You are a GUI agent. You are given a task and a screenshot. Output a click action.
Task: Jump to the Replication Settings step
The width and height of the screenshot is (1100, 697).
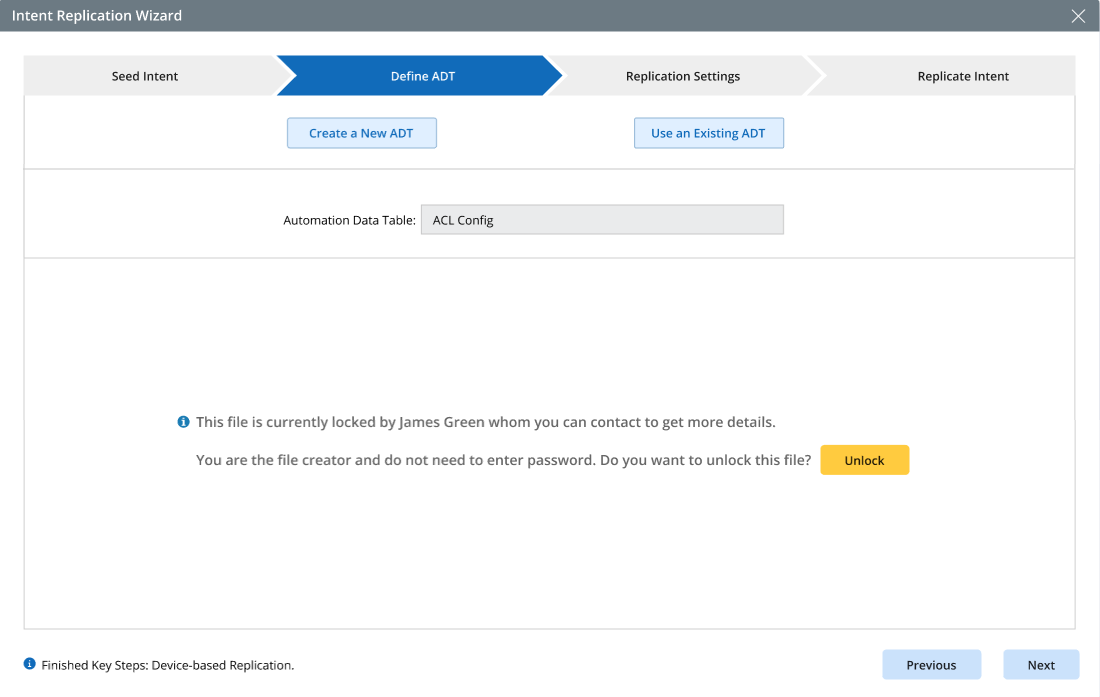click(x=682, y=76)
